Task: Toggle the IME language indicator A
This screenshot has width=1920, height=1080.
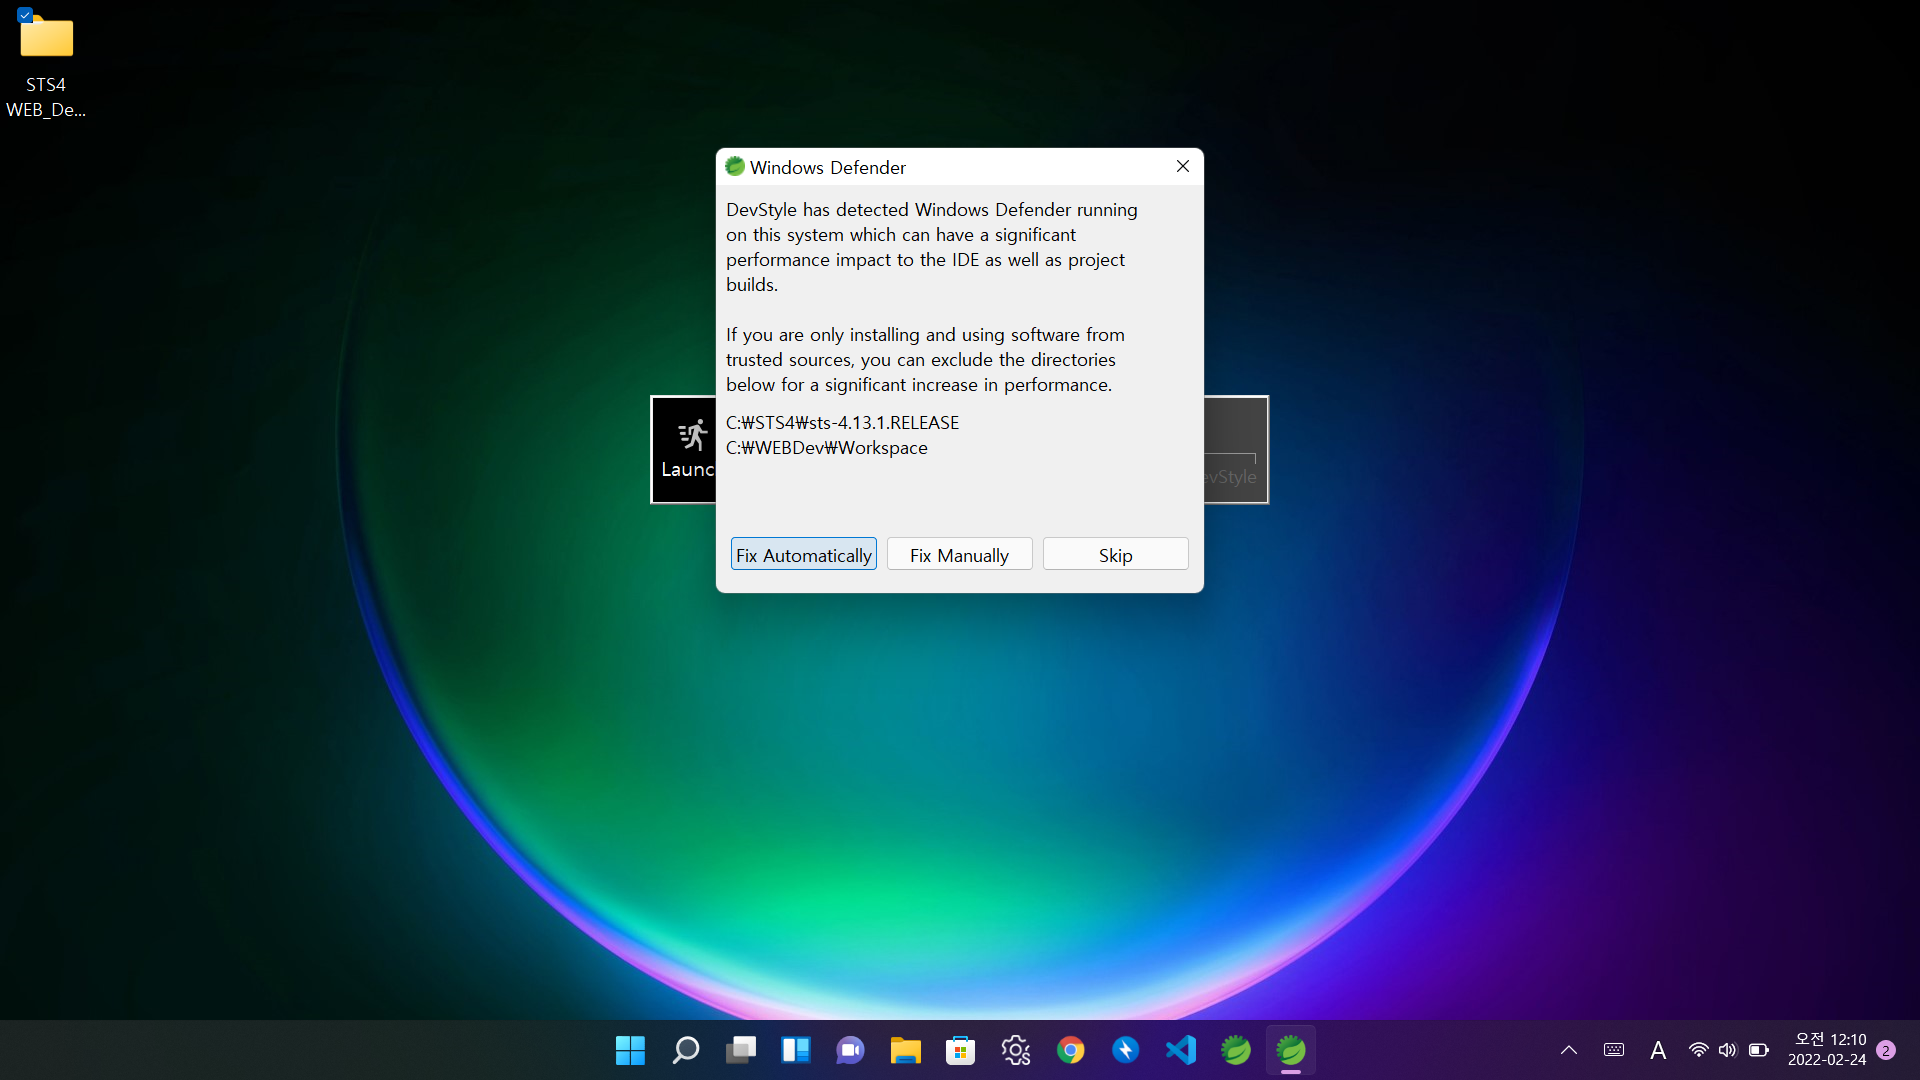Action: tap(1658, 1050)
